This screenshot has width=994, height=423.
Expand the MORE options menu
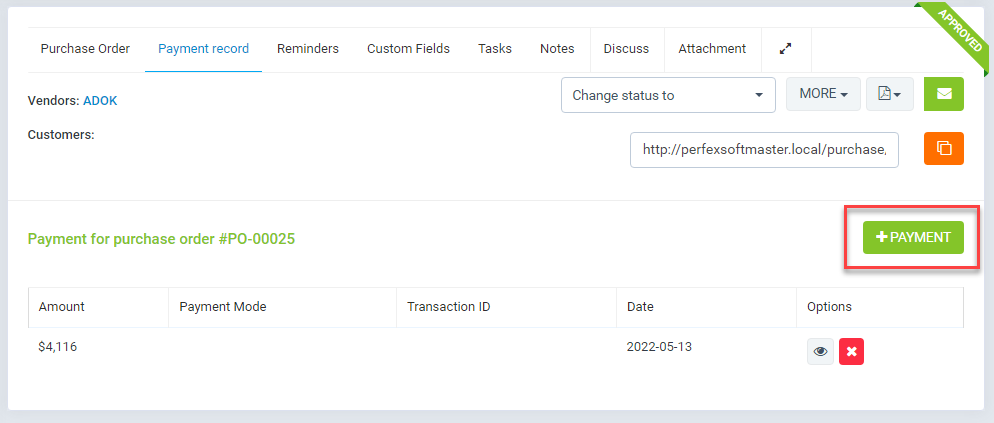(823, 94)
